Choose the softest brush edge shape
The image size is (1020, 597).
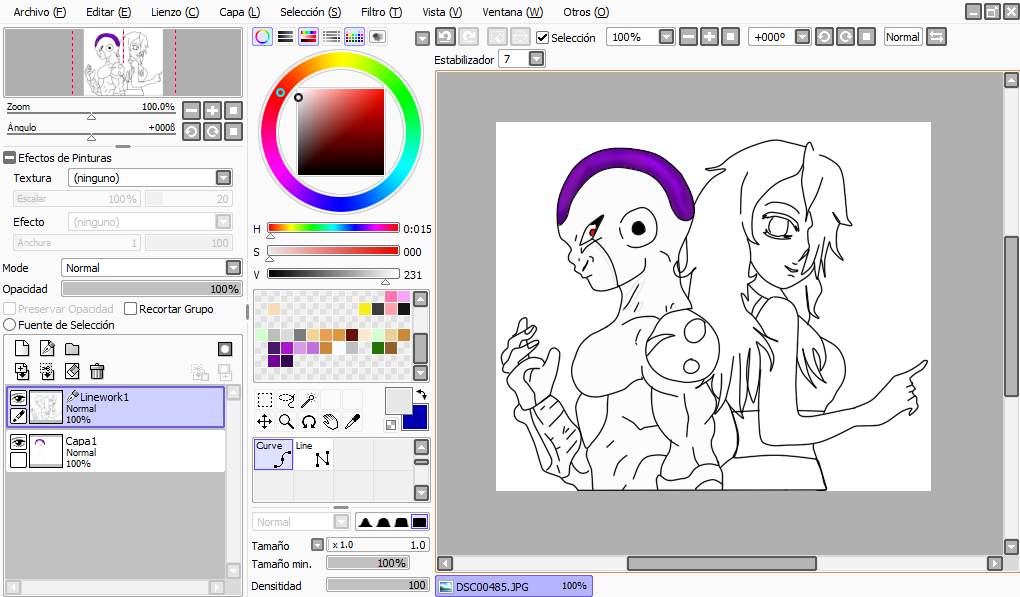pyautogui.click(x=366, y=522)
